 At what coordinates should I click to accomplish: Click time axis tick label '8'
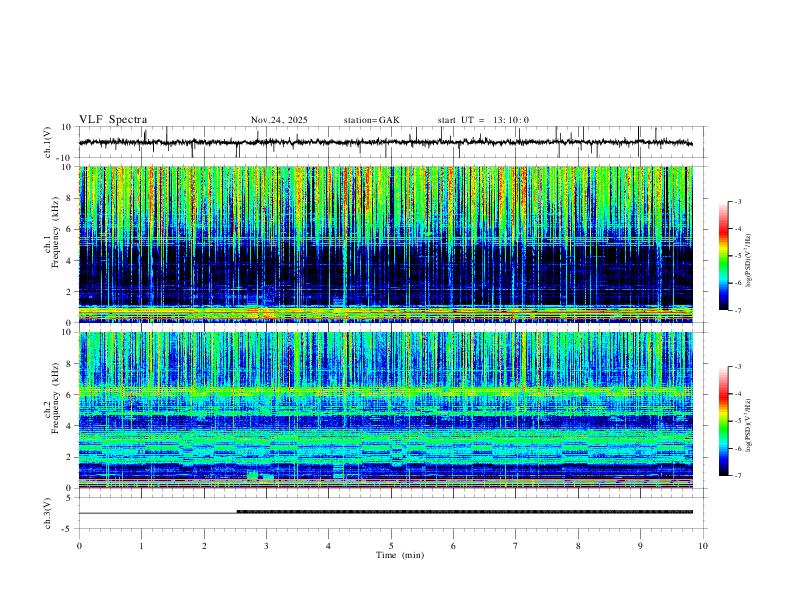tap(578, 546)
